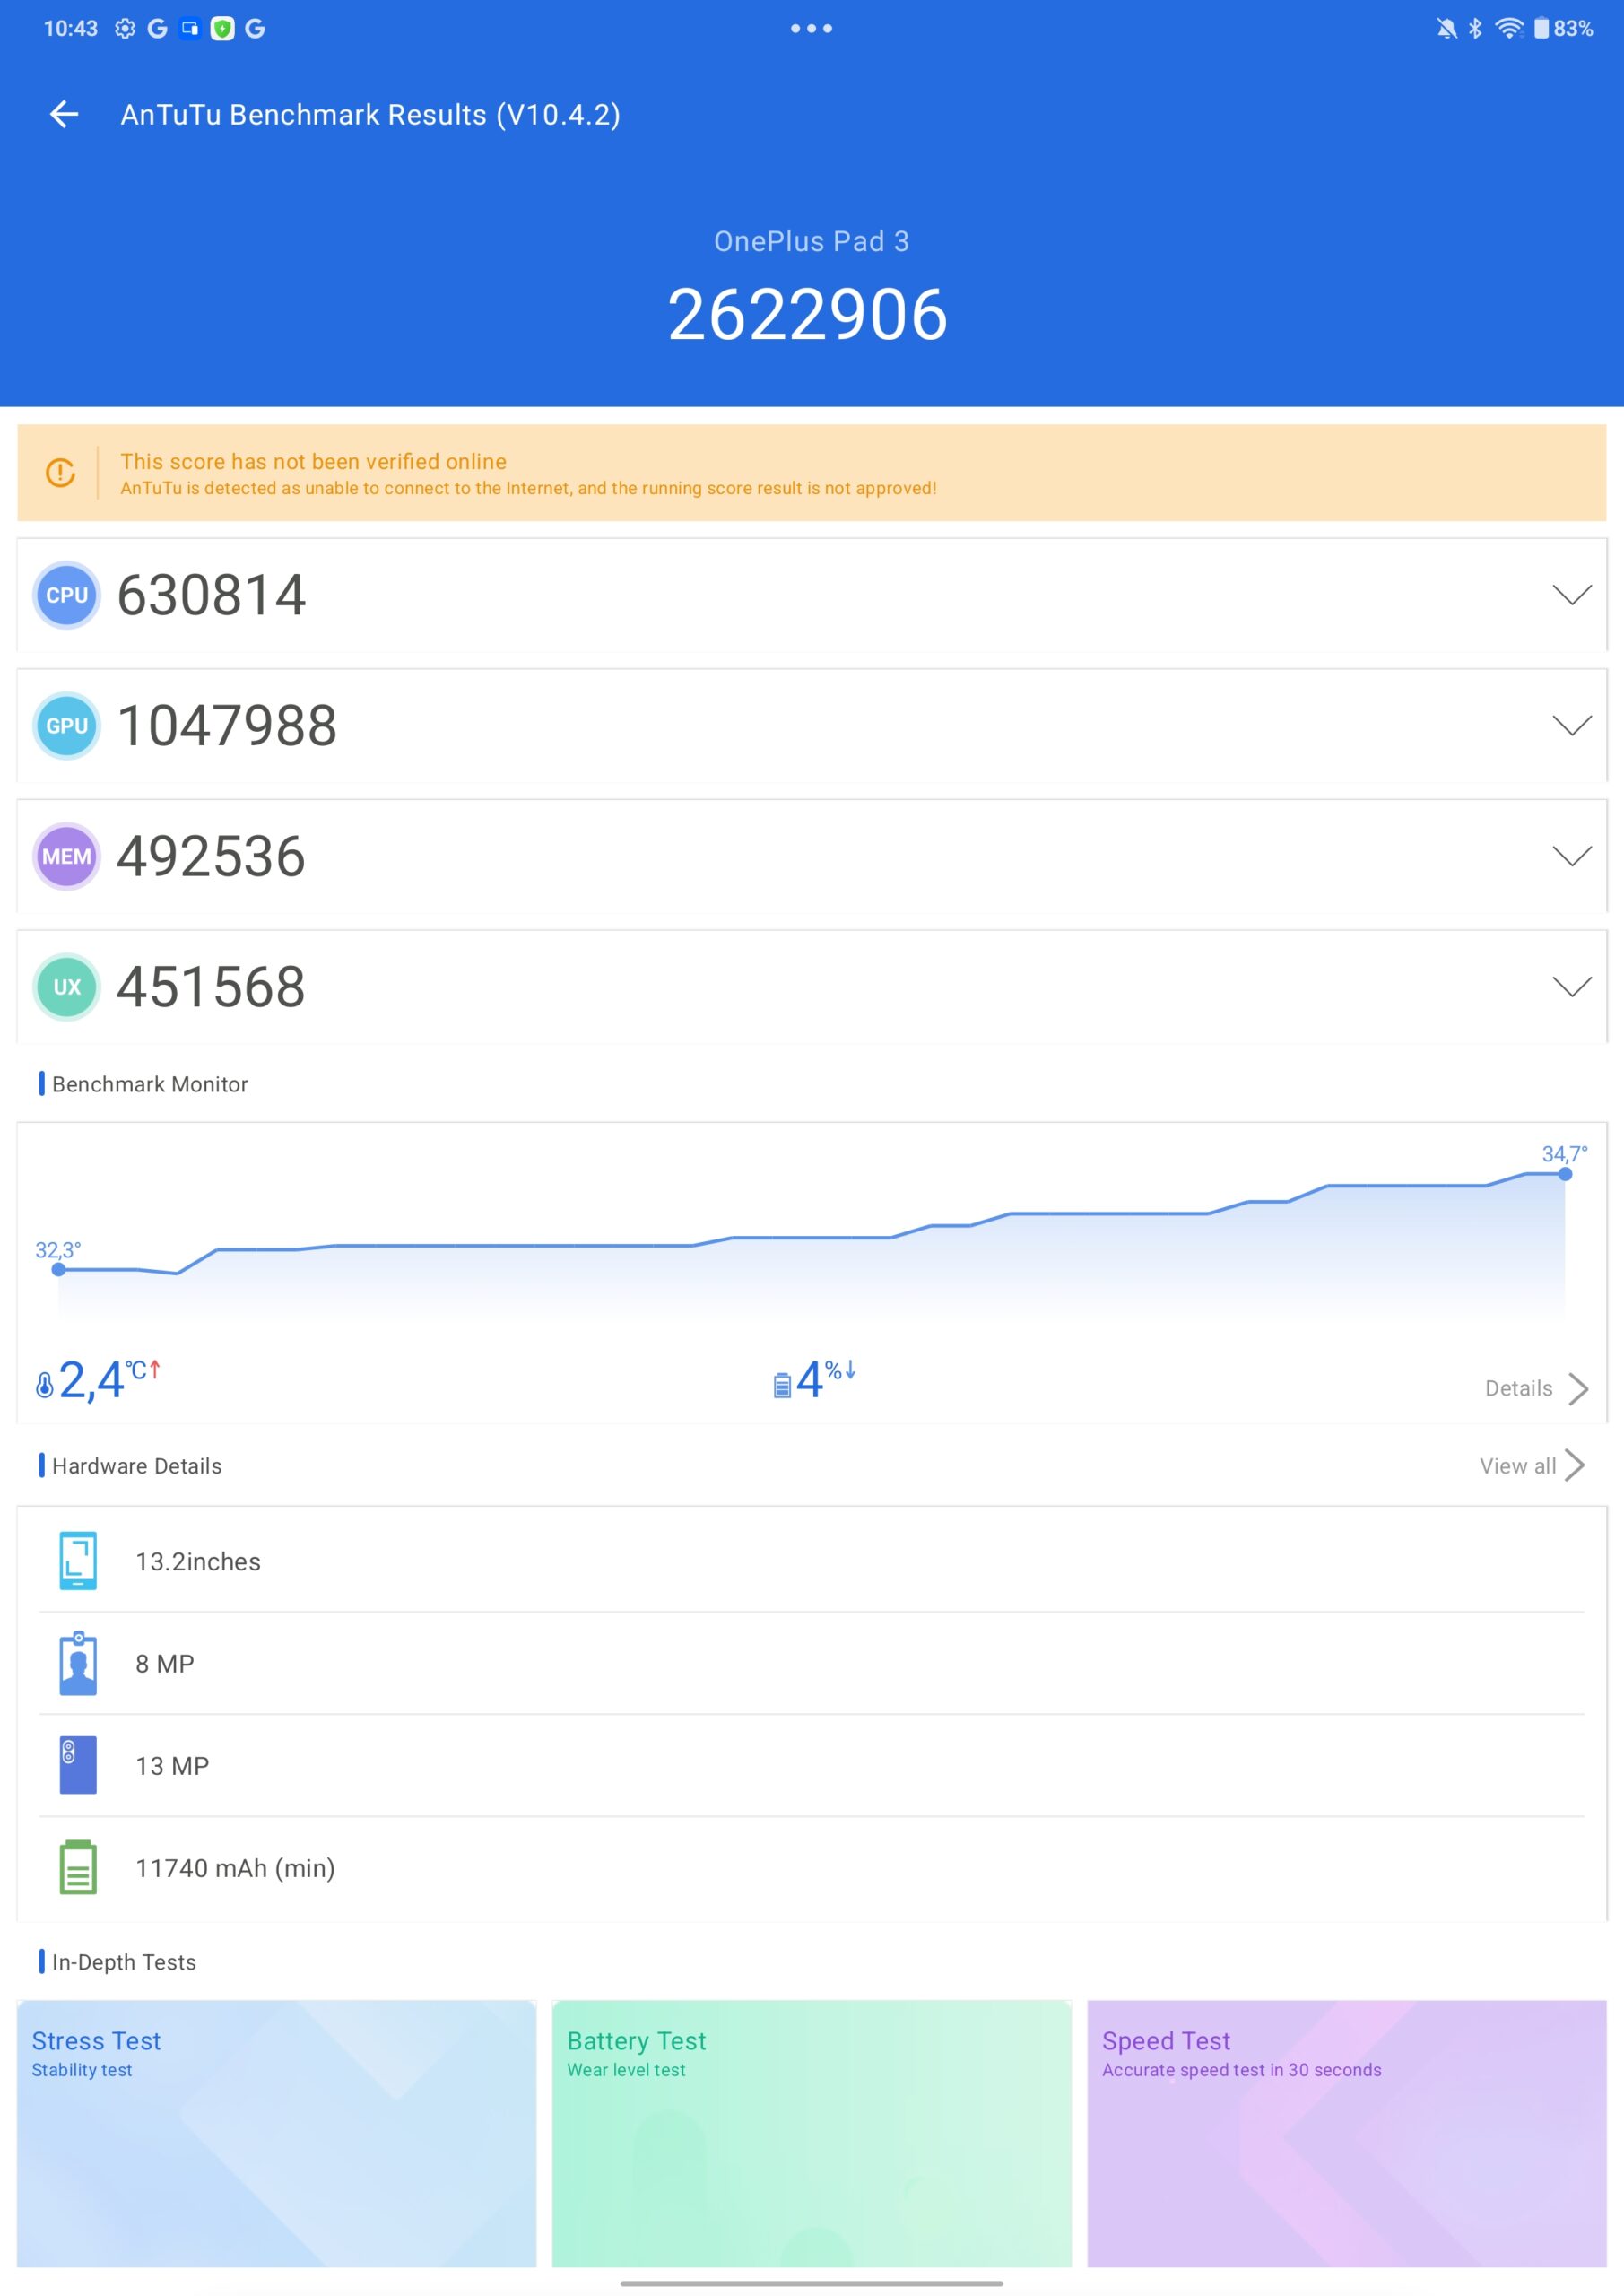This screenshot has height=2296, width=1624.
Task: Tap the settings gear in status bar
Action: [125, 28]
